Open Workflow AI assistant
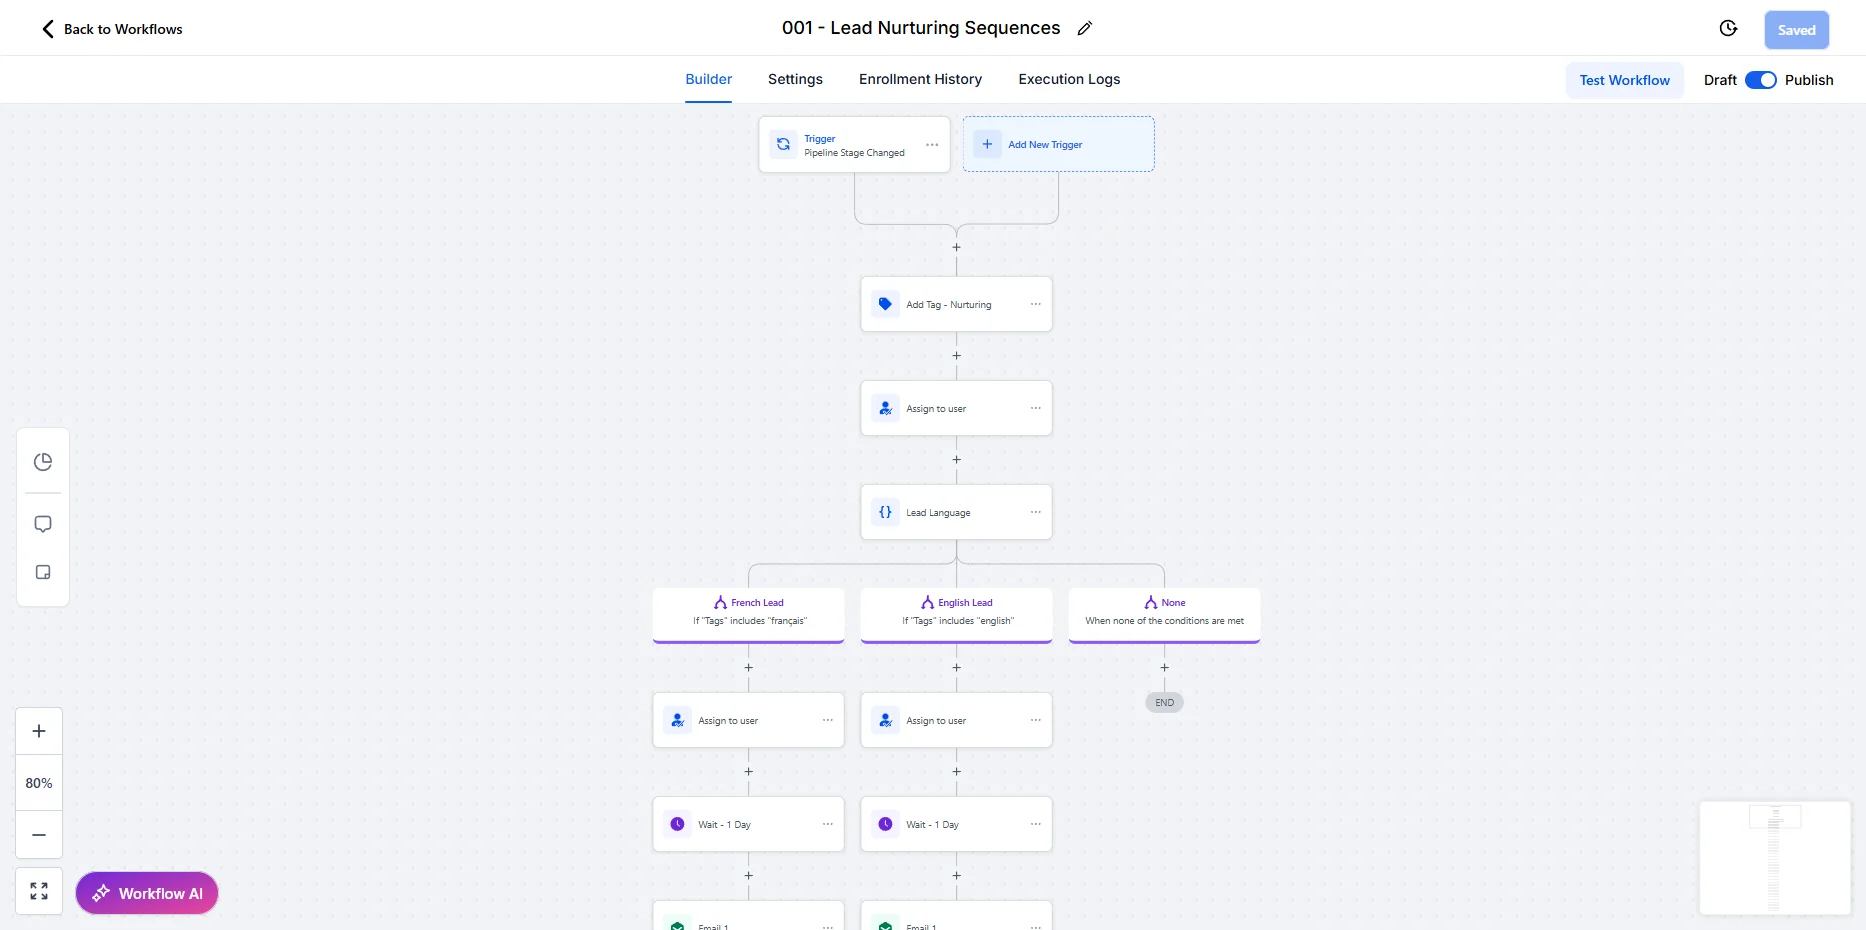This screenshot has width=1866, height=930. coord(147,893)
